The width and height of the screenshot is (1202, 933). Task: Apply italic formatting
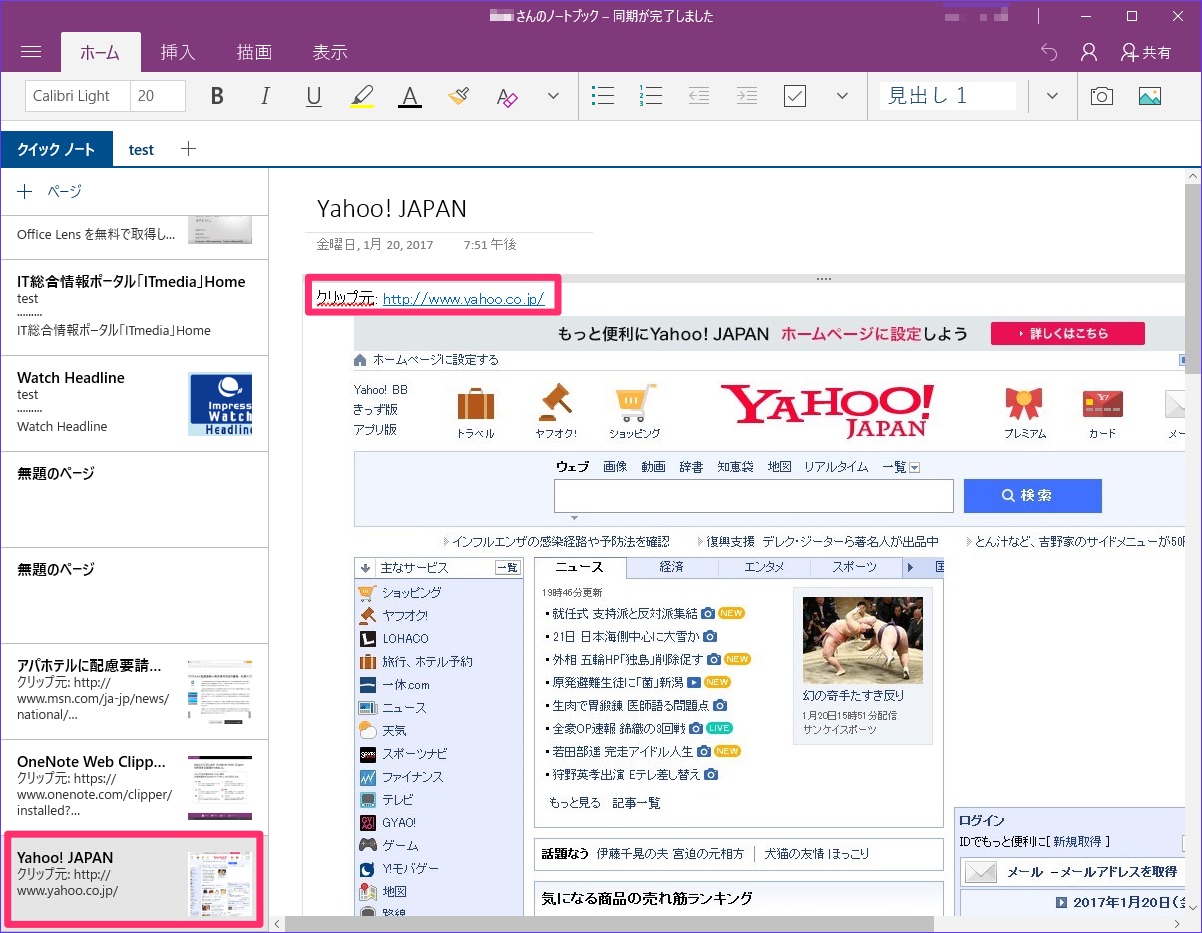265,96
